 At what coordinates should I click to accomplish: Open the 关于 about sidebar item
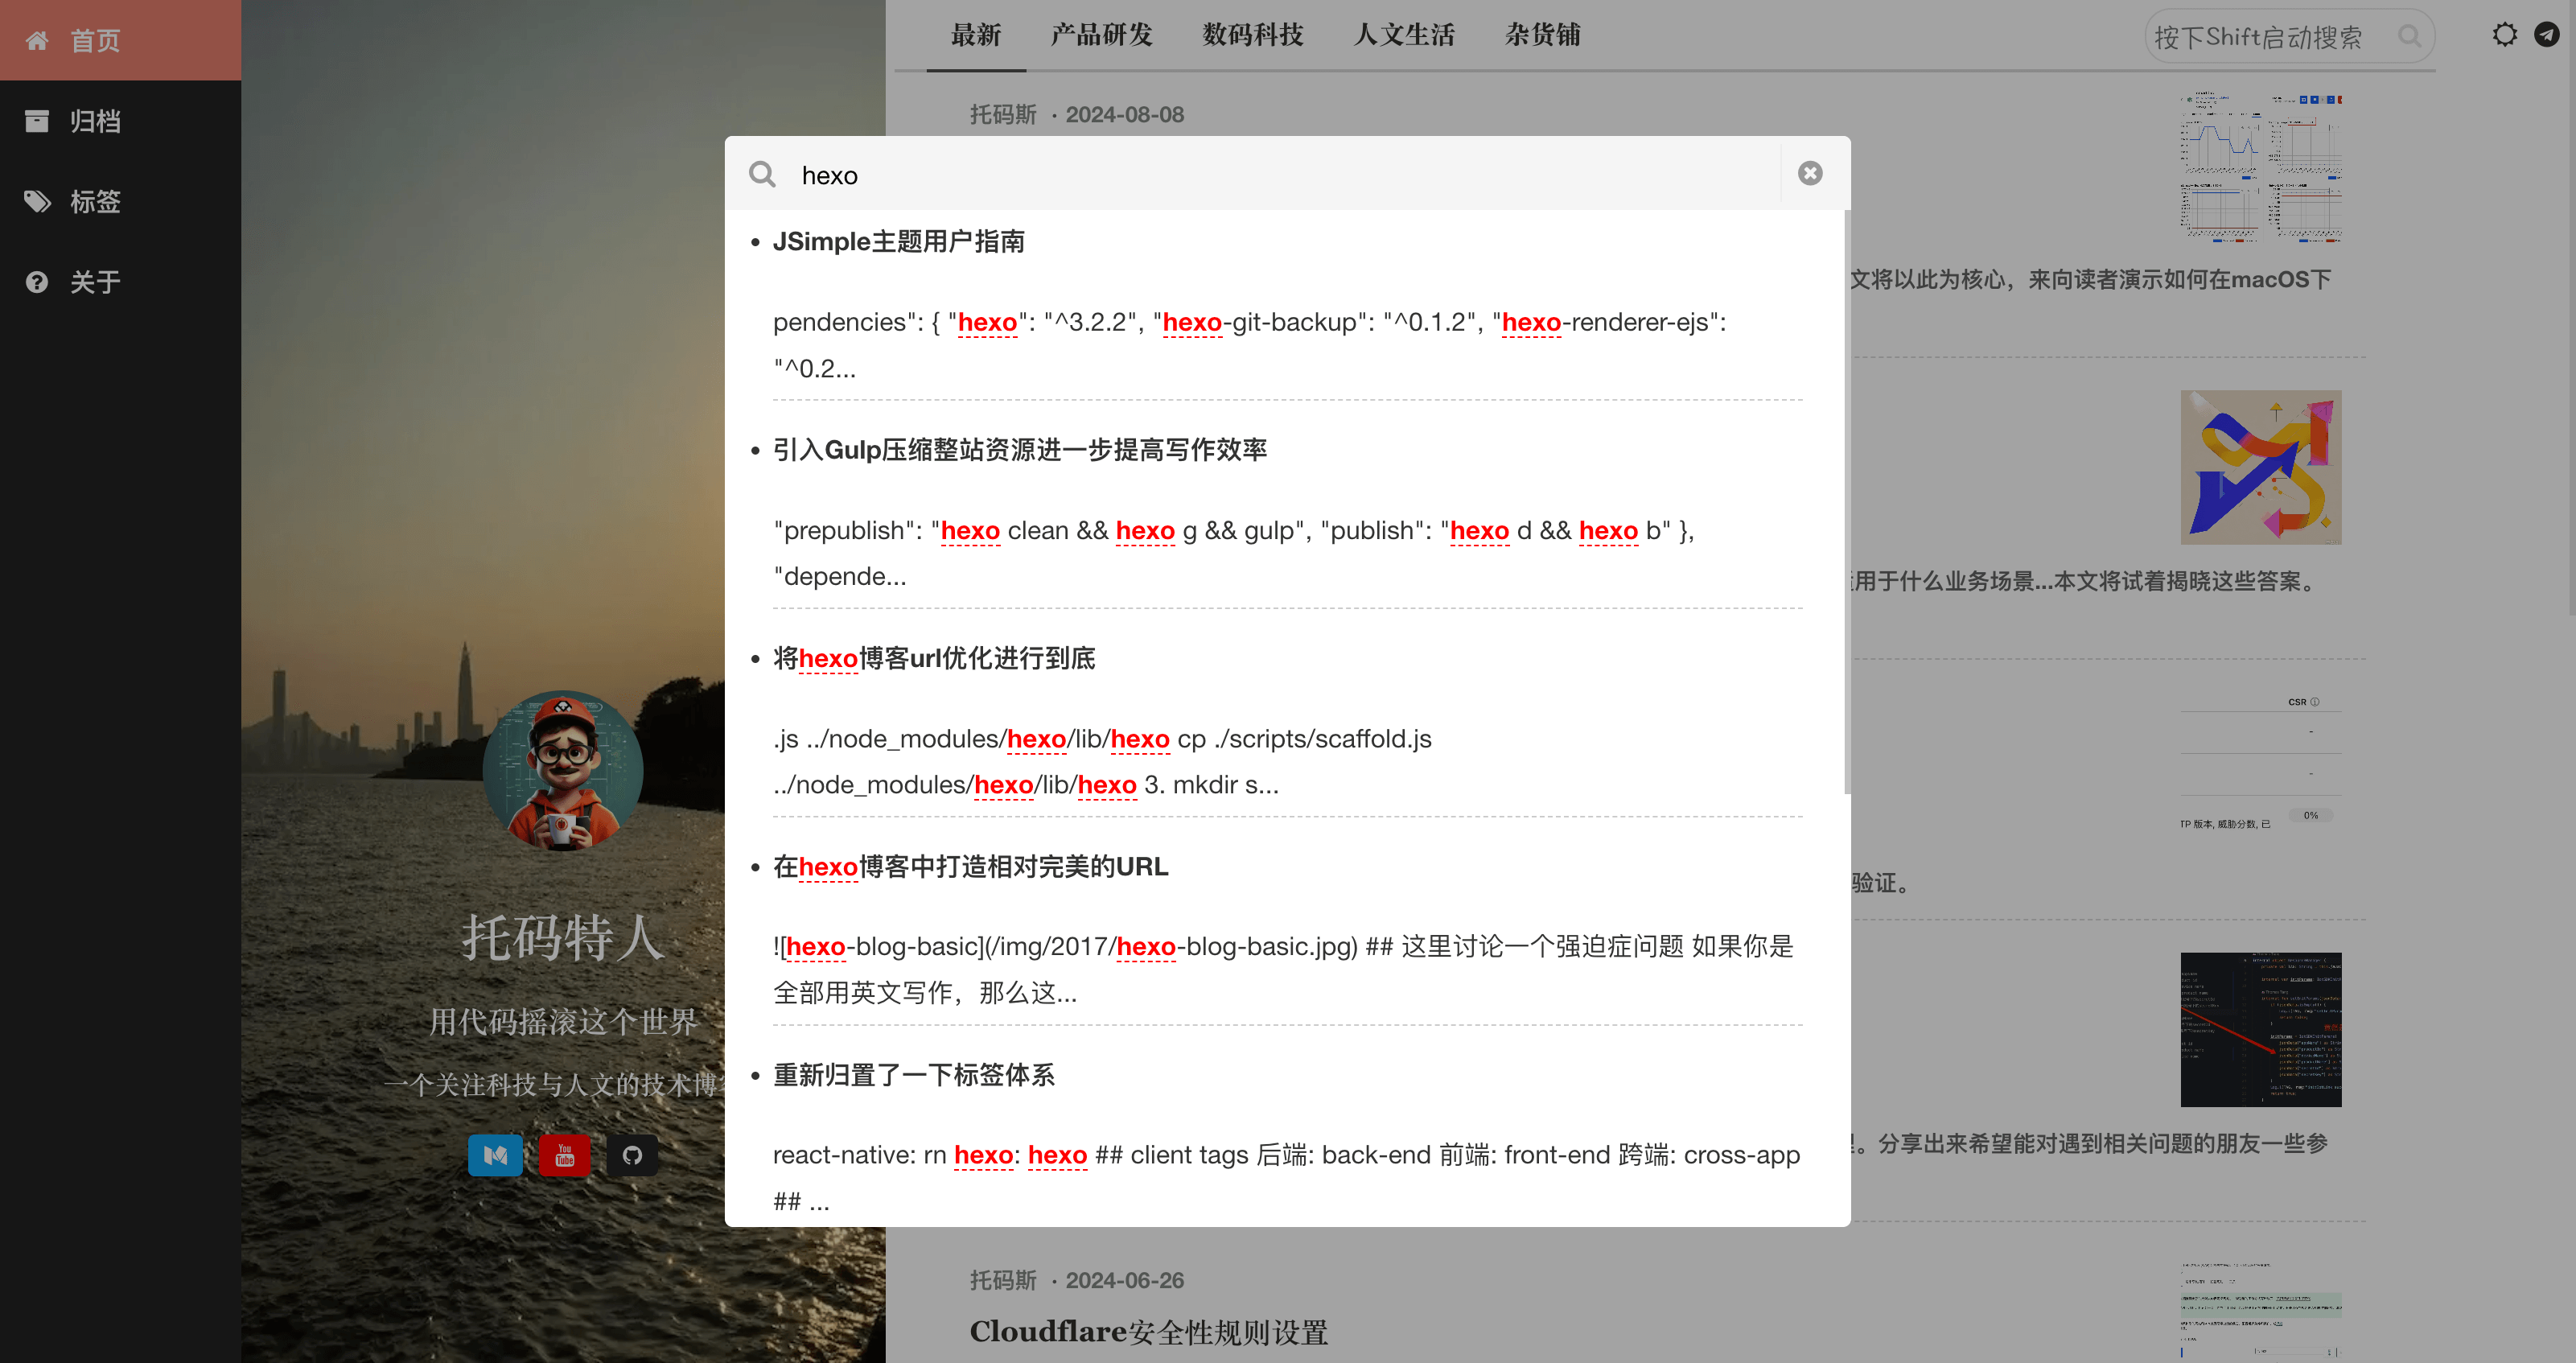point(120,282)
